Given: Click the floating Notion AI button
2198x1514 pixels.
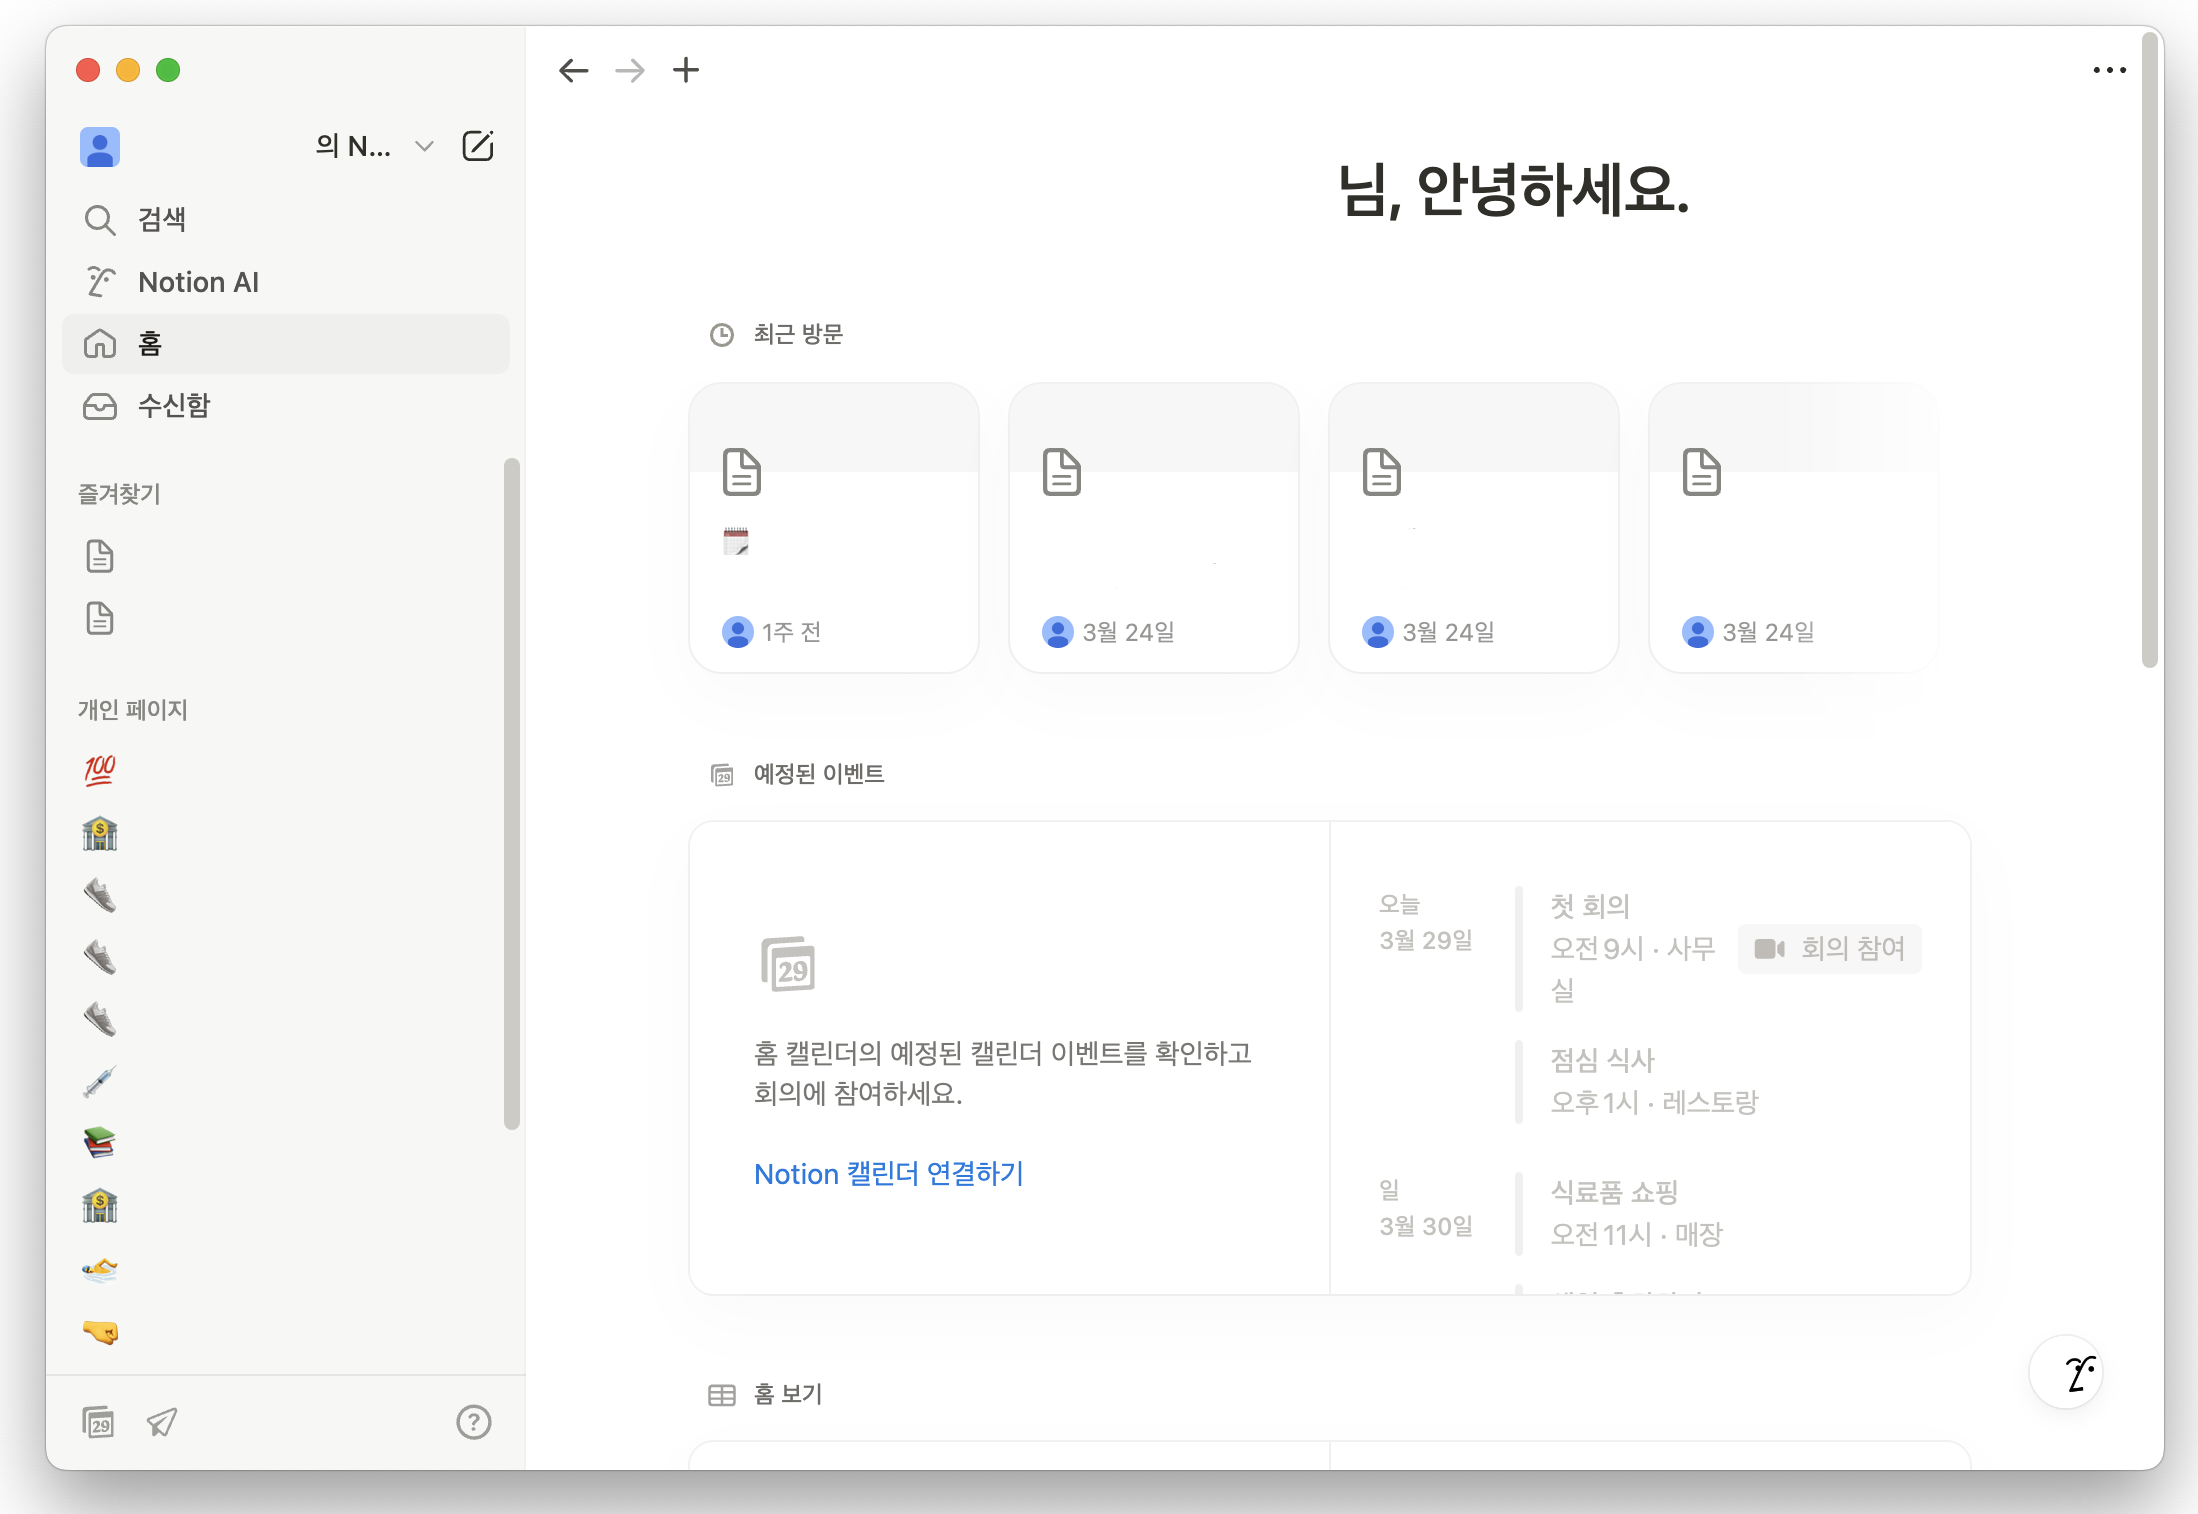Looking at the screenshot, I should pyautogui.click(x=2066, y=1373).
